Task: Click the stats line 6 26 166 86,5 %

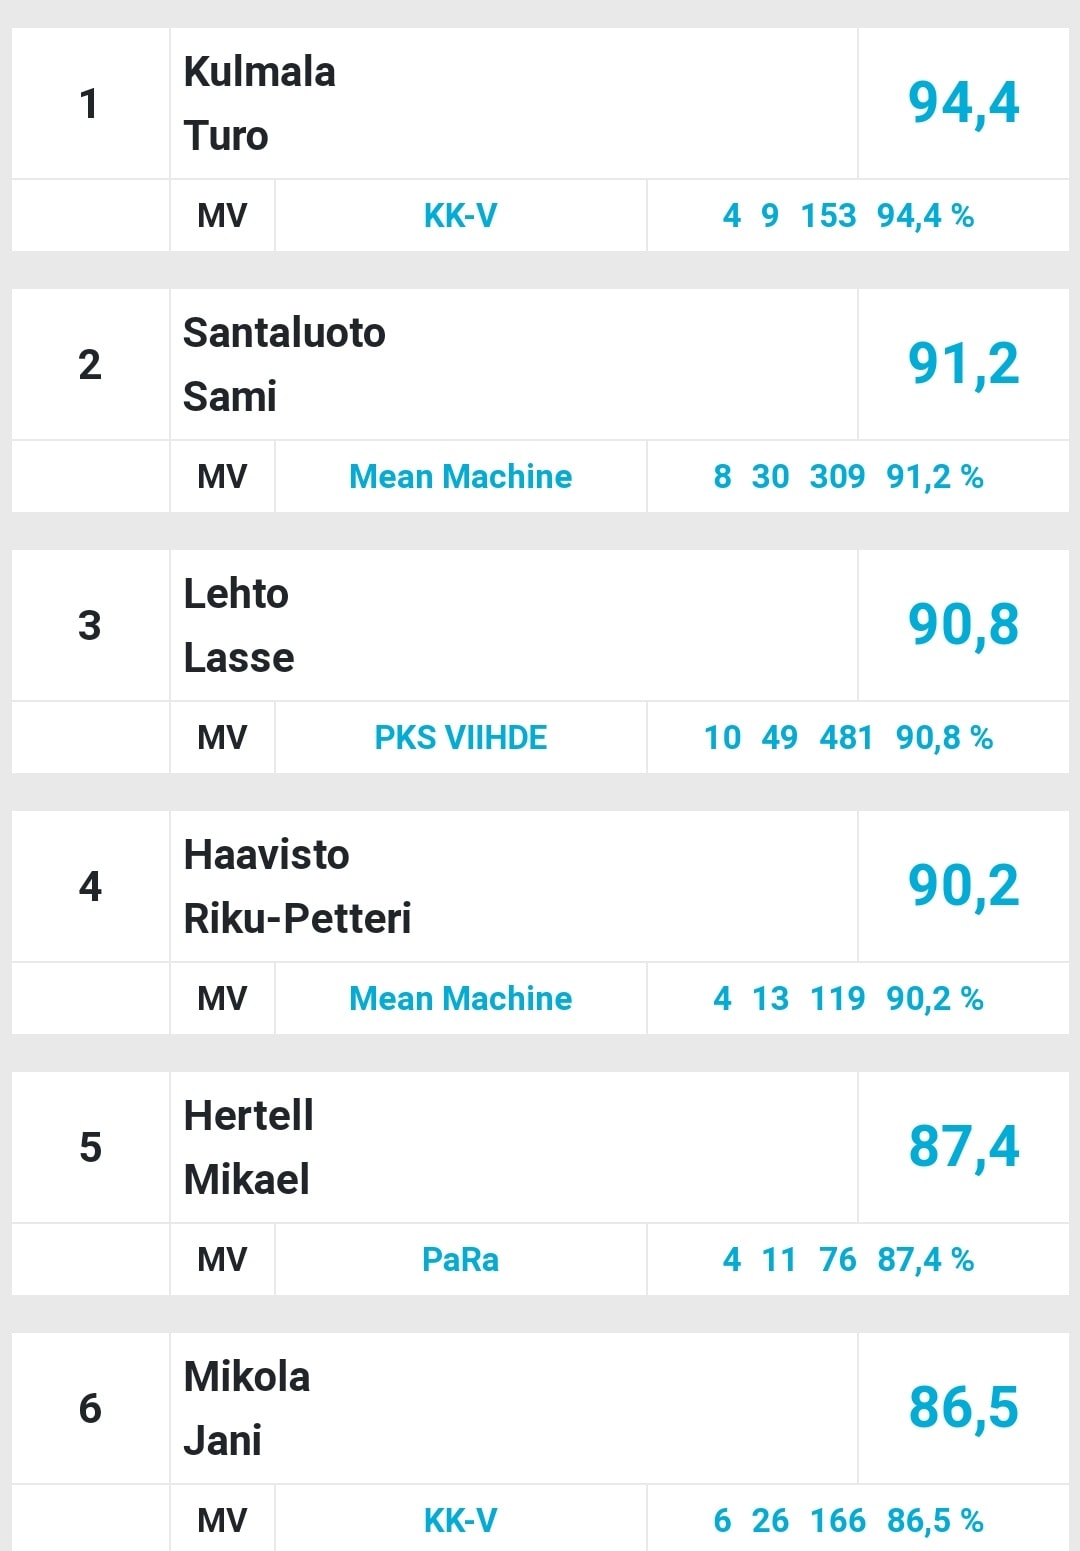Action: pyautogui.click(x=848, y=1521)
